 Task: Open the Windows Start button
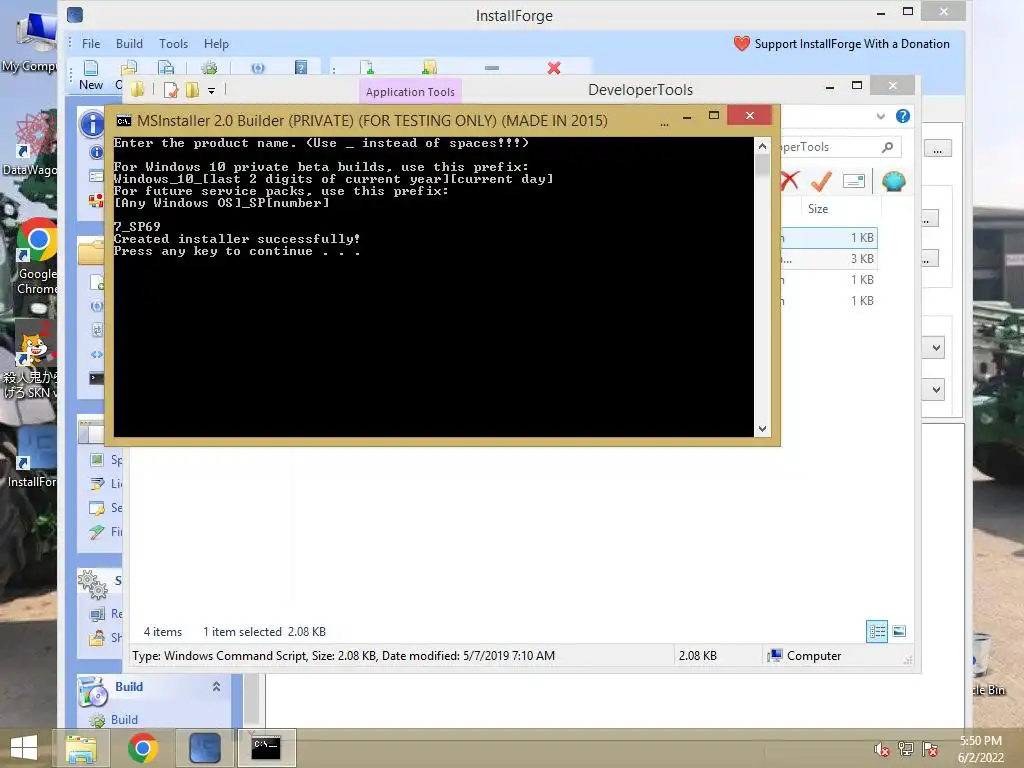coord(24,748)
